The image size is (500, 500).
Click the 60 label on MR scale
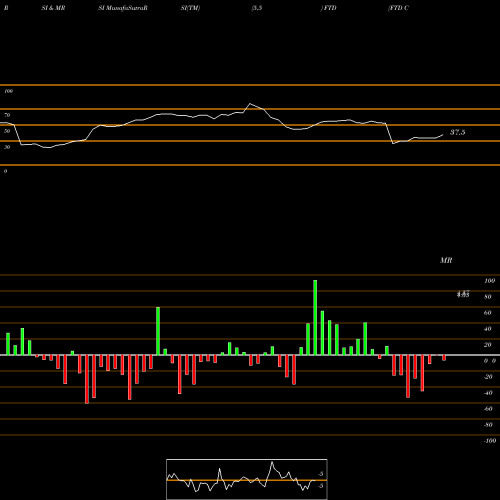click(488, 313)
